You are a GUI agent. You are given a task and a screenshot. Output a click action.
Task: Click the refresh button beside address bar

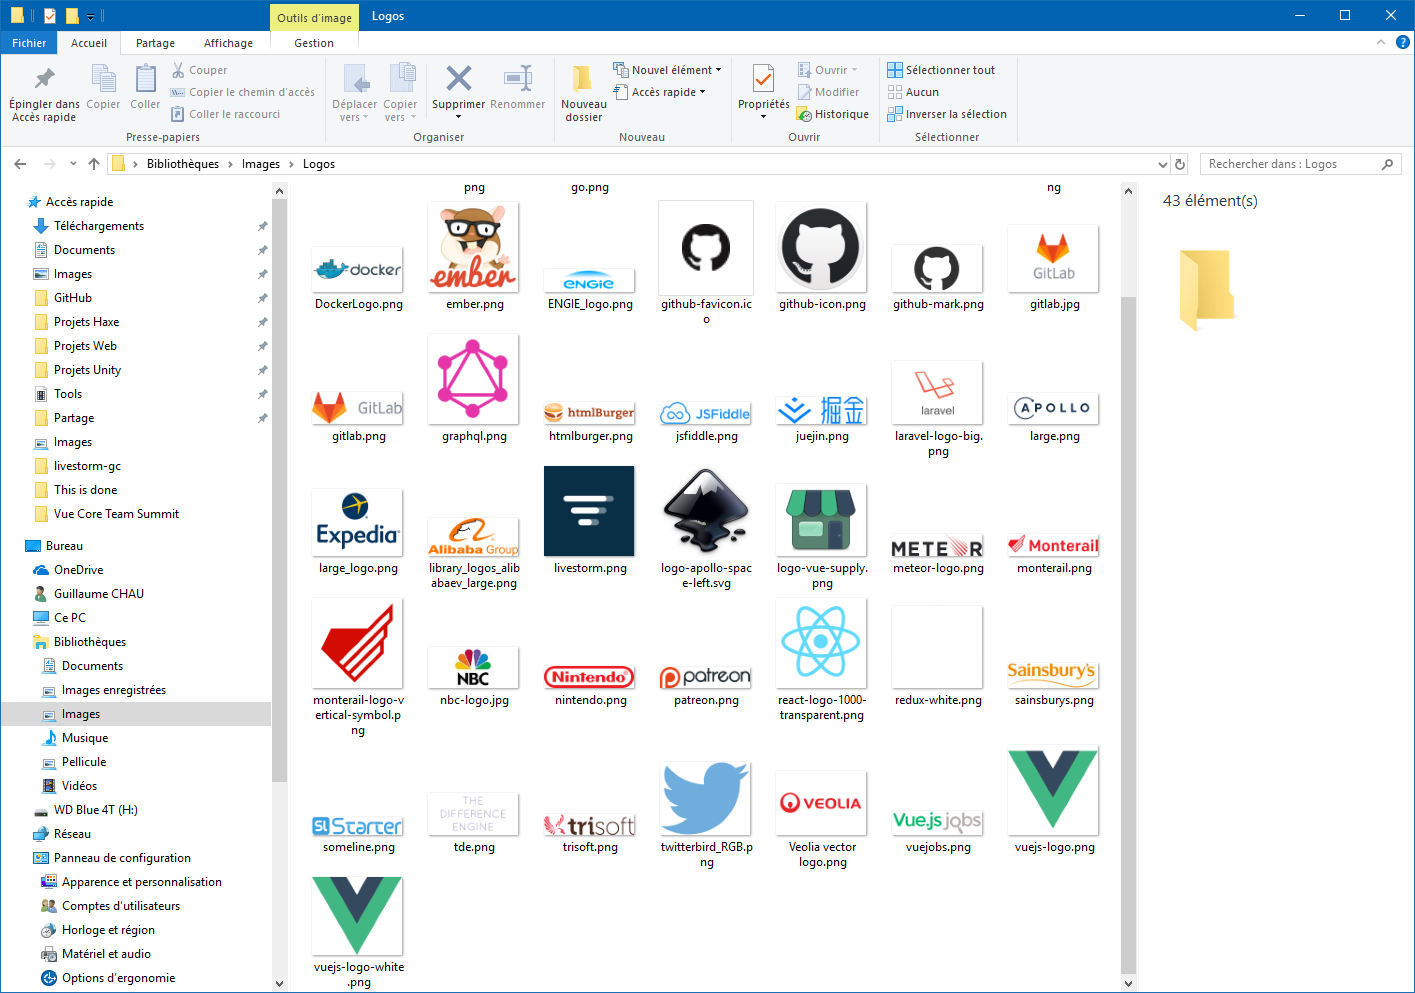(x=1180, y=164)
